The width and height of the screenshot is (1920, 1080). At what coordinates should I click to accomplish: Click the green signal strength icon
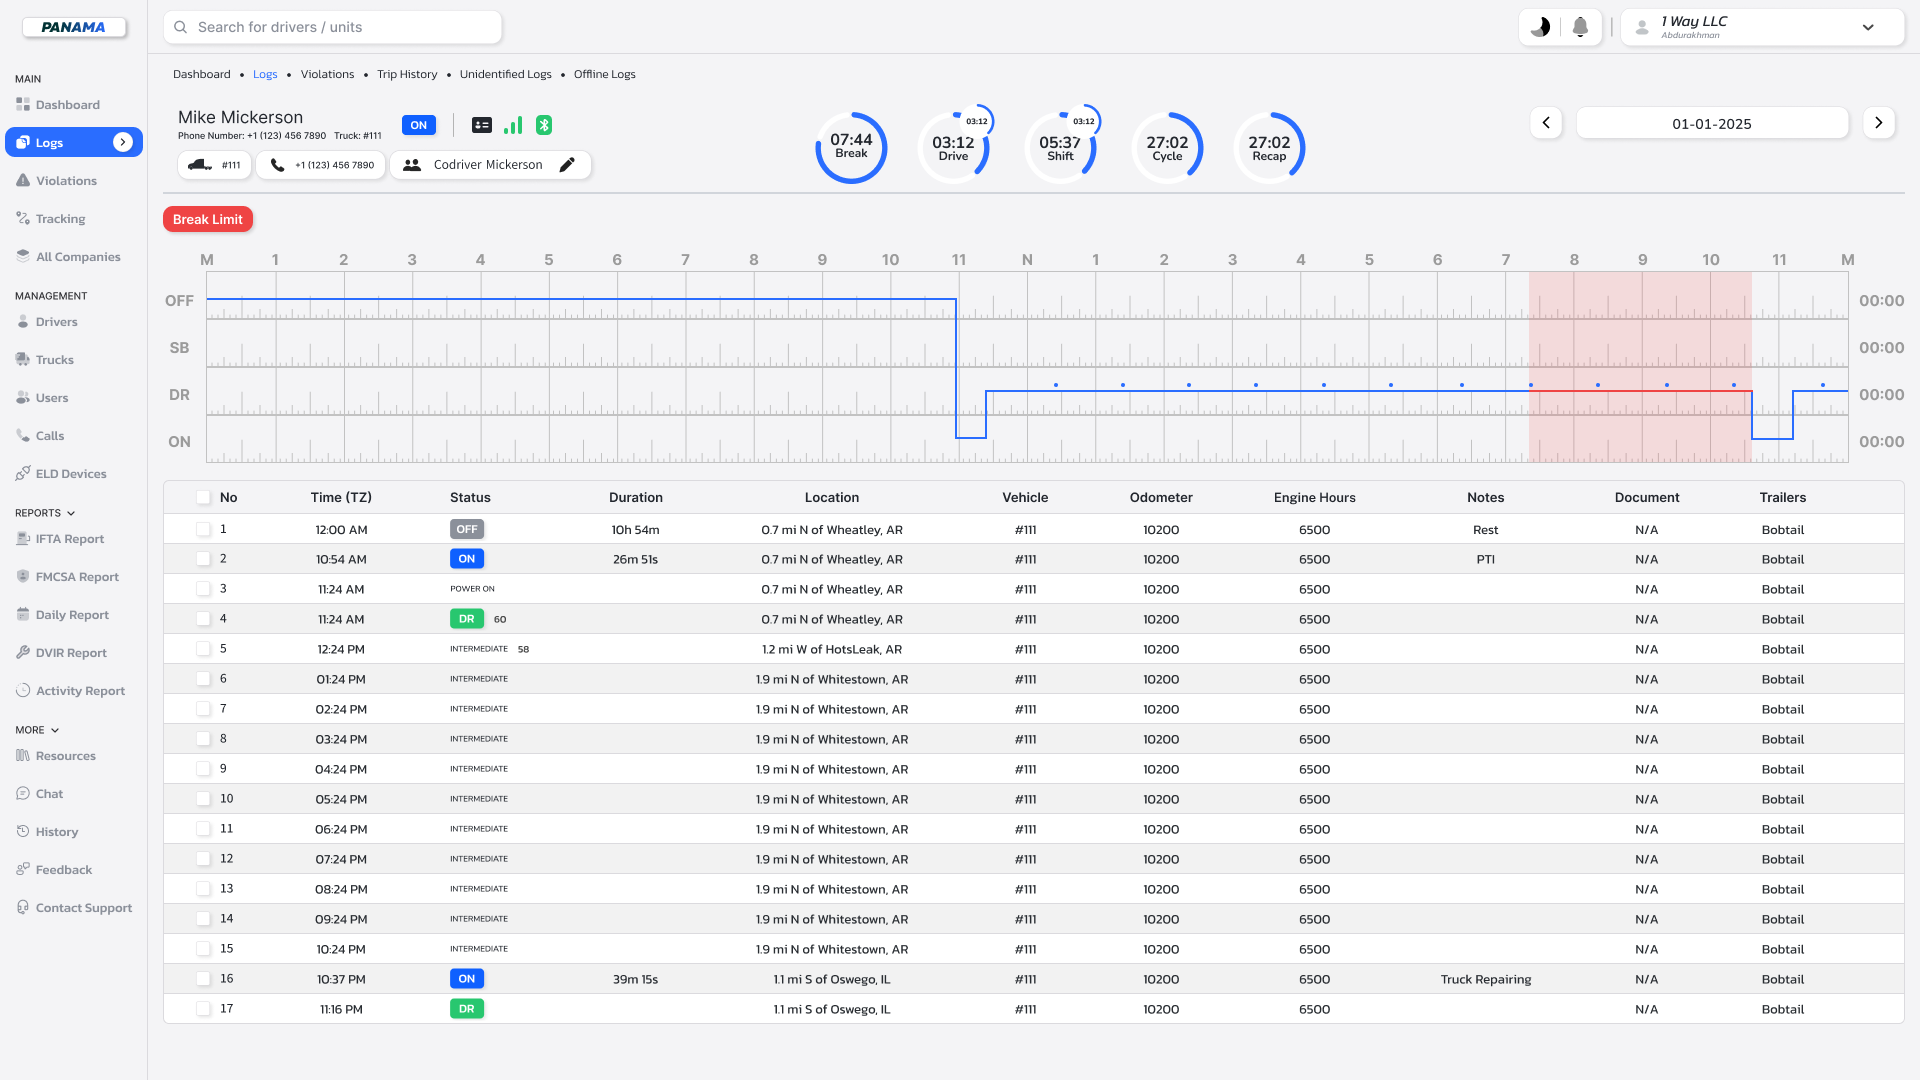pos(514,125)
